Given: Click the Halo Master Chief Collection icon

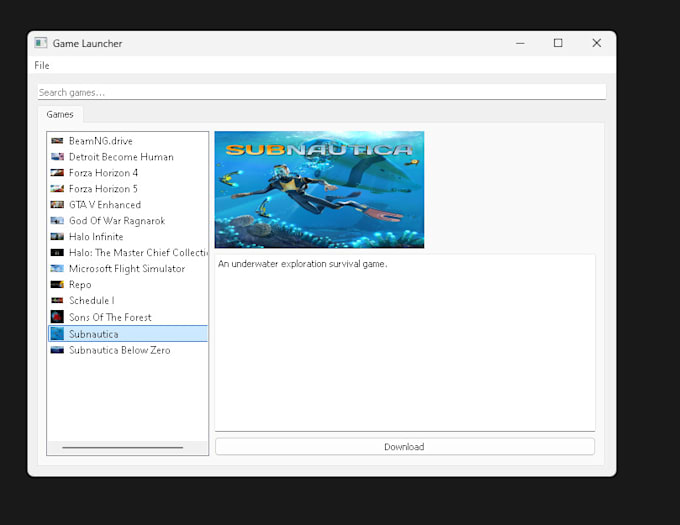Looking at the screenshot, I should [57, 252].
